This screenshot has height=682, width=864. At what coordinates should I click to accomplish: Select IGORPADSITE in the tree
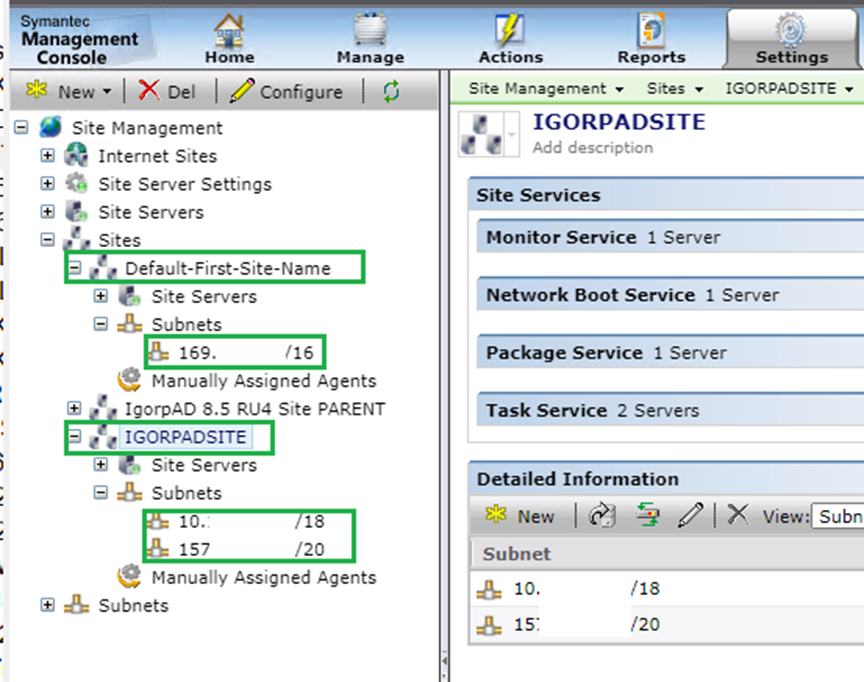pyautogui.click(x=186, y=437)
